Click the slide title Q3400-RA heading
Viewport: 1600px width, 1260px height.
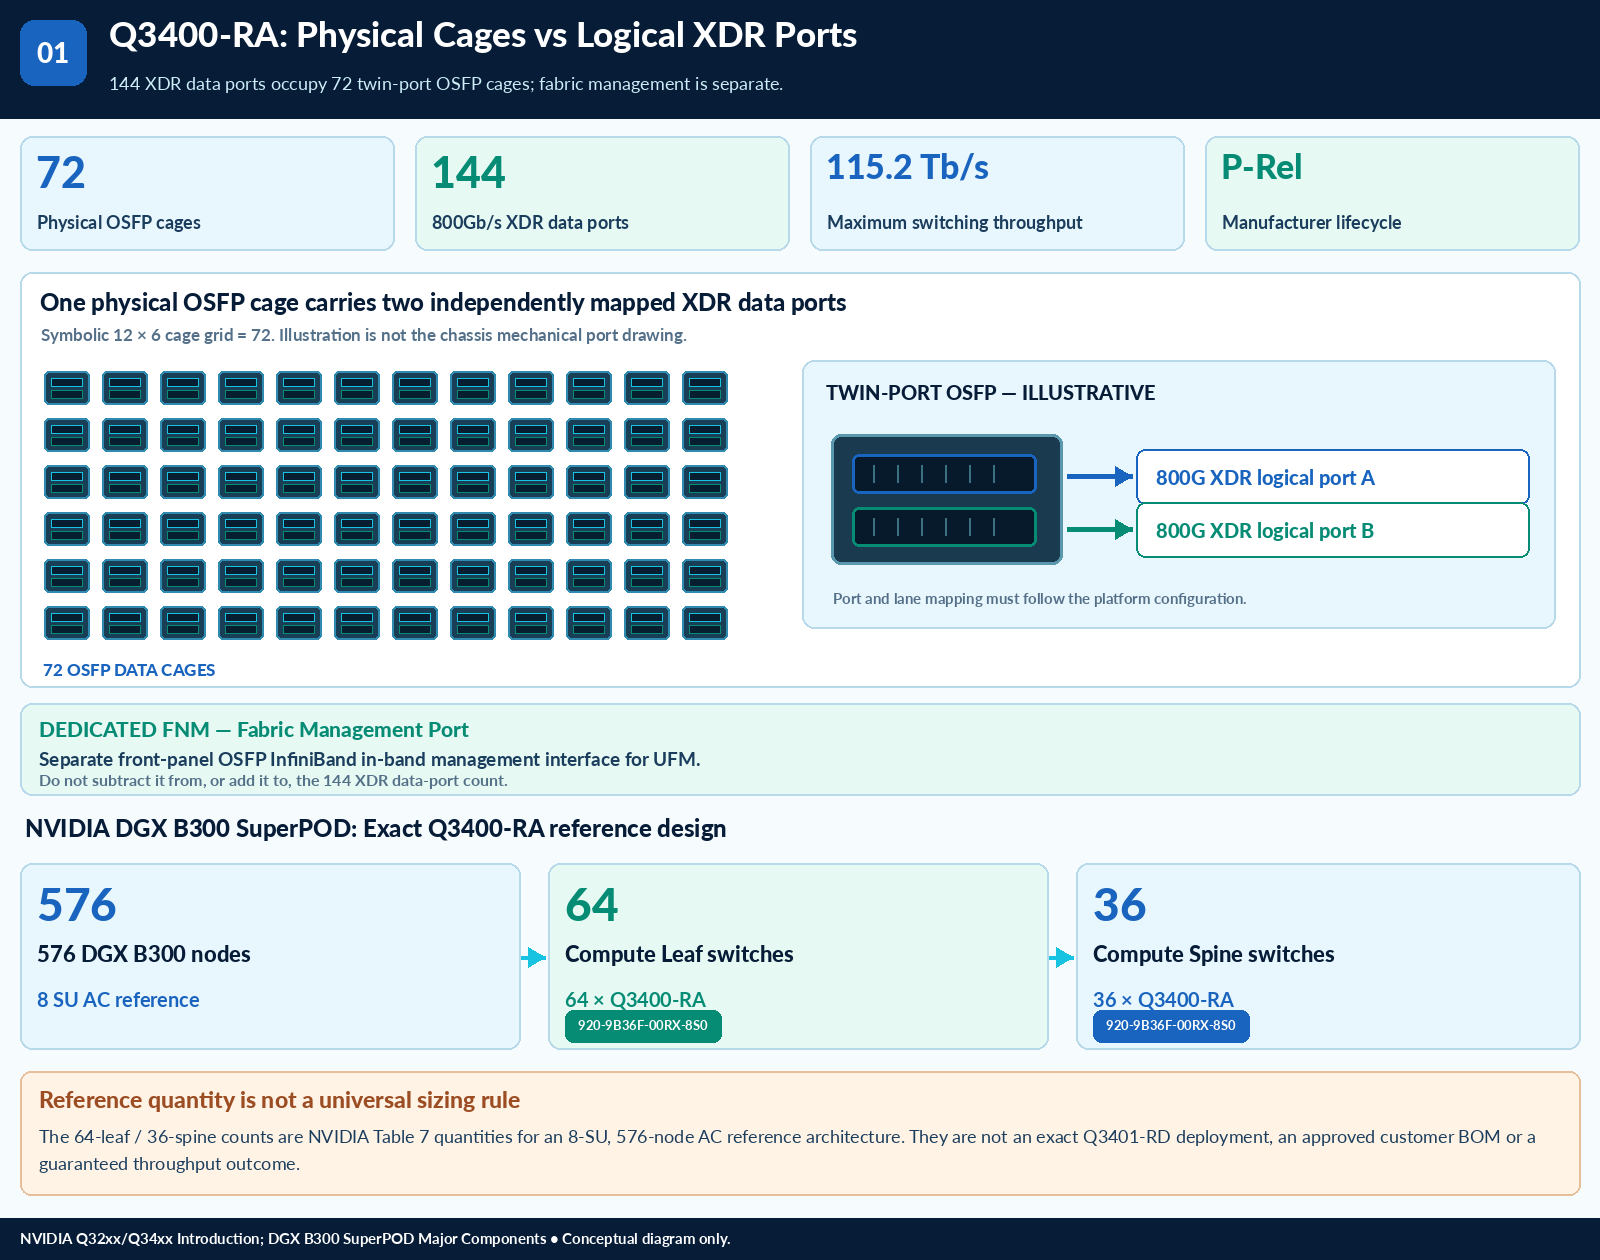pyautogui.click(x=483, y=35)
